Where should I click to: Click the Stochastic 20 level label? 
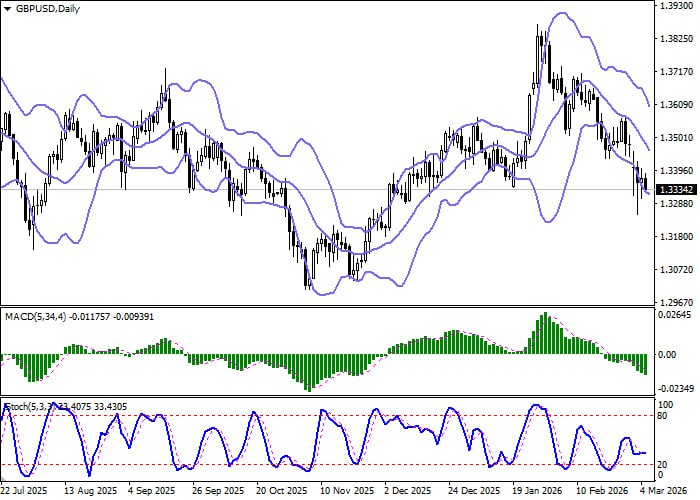point(661,464)
